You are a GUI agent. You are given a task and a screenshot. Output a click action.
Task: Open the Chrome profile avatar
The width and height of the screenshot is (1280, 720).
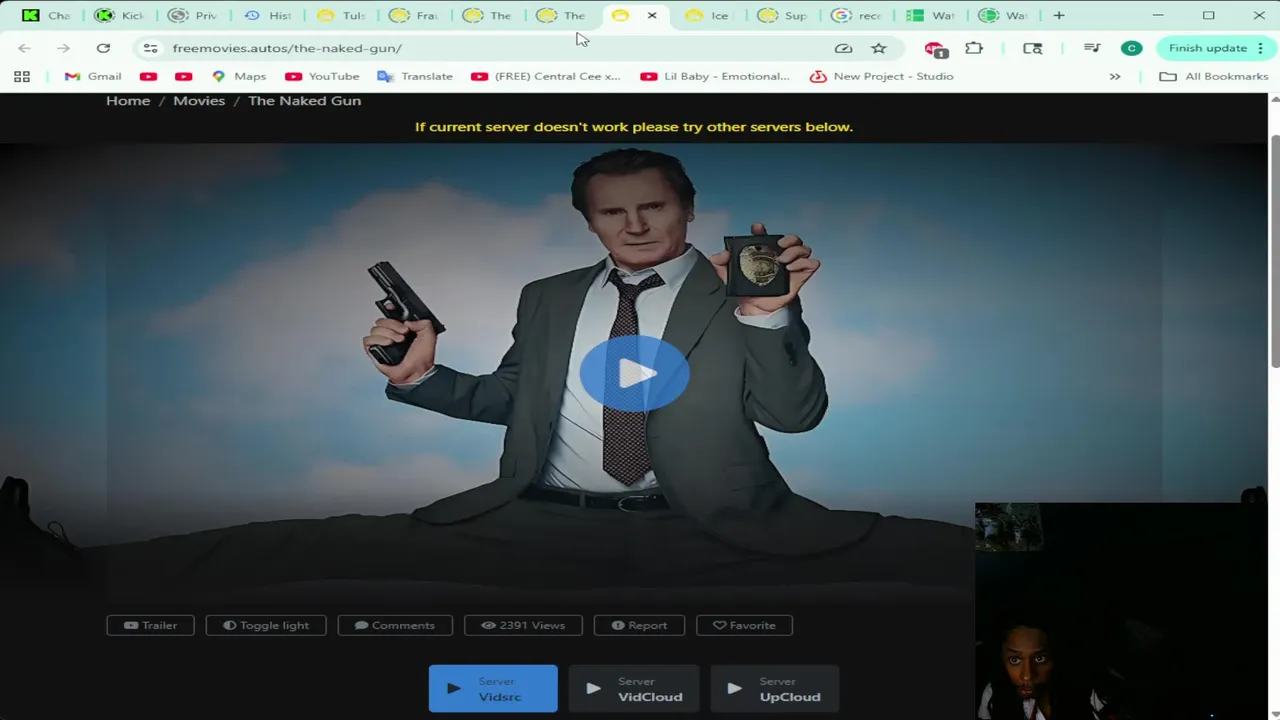point(1131,48)
